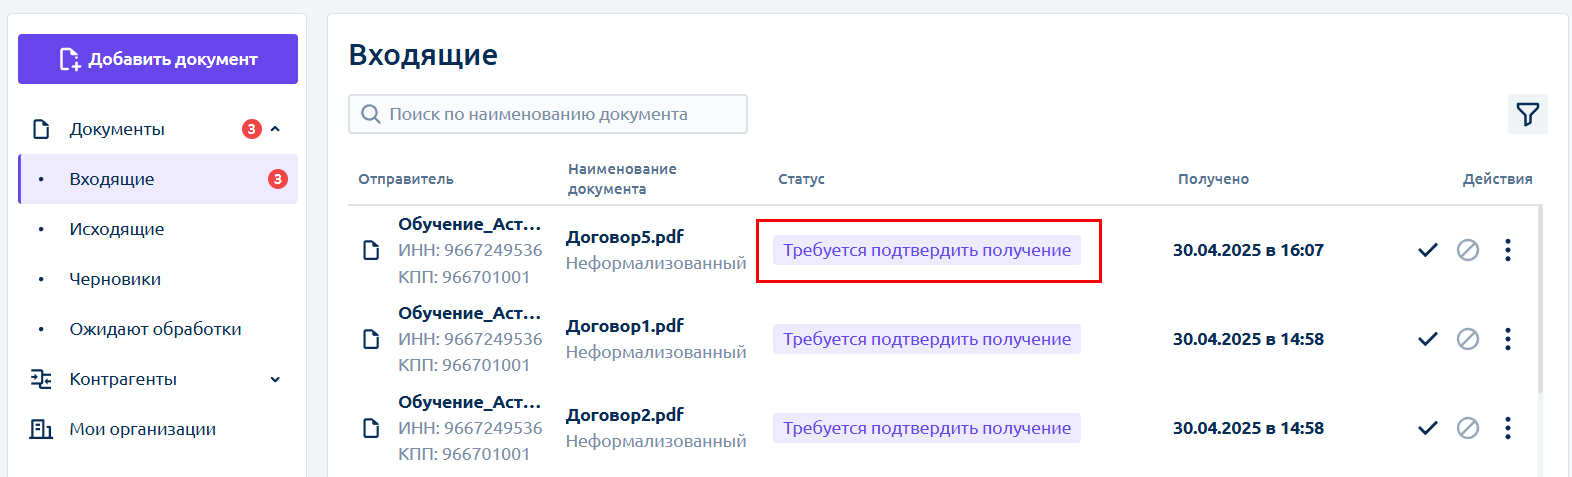Screen dimensions: 1572x477
Task: Click the table vertical scrollbar
Action: tap(1539, 300)
